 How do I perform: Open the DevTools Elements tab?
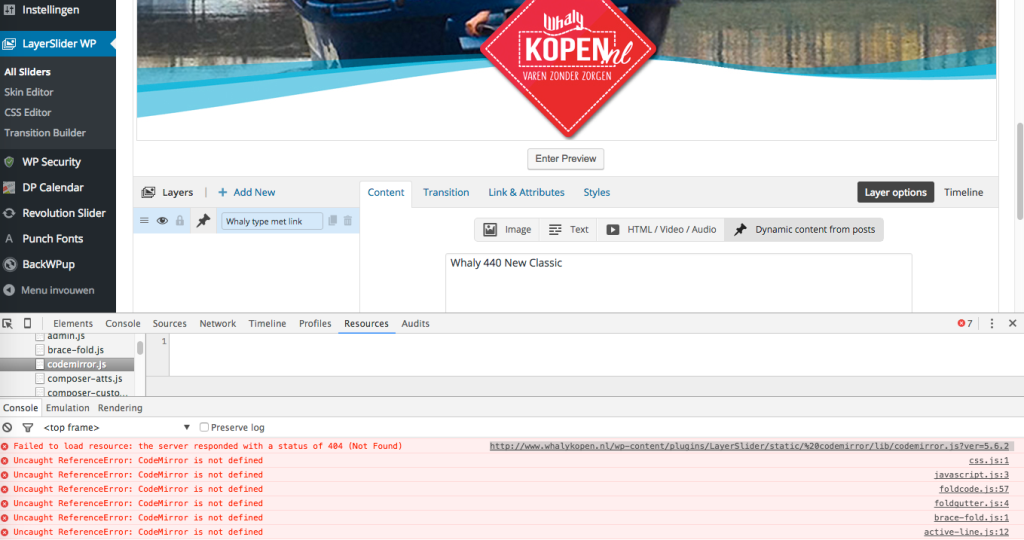(73, 323)
